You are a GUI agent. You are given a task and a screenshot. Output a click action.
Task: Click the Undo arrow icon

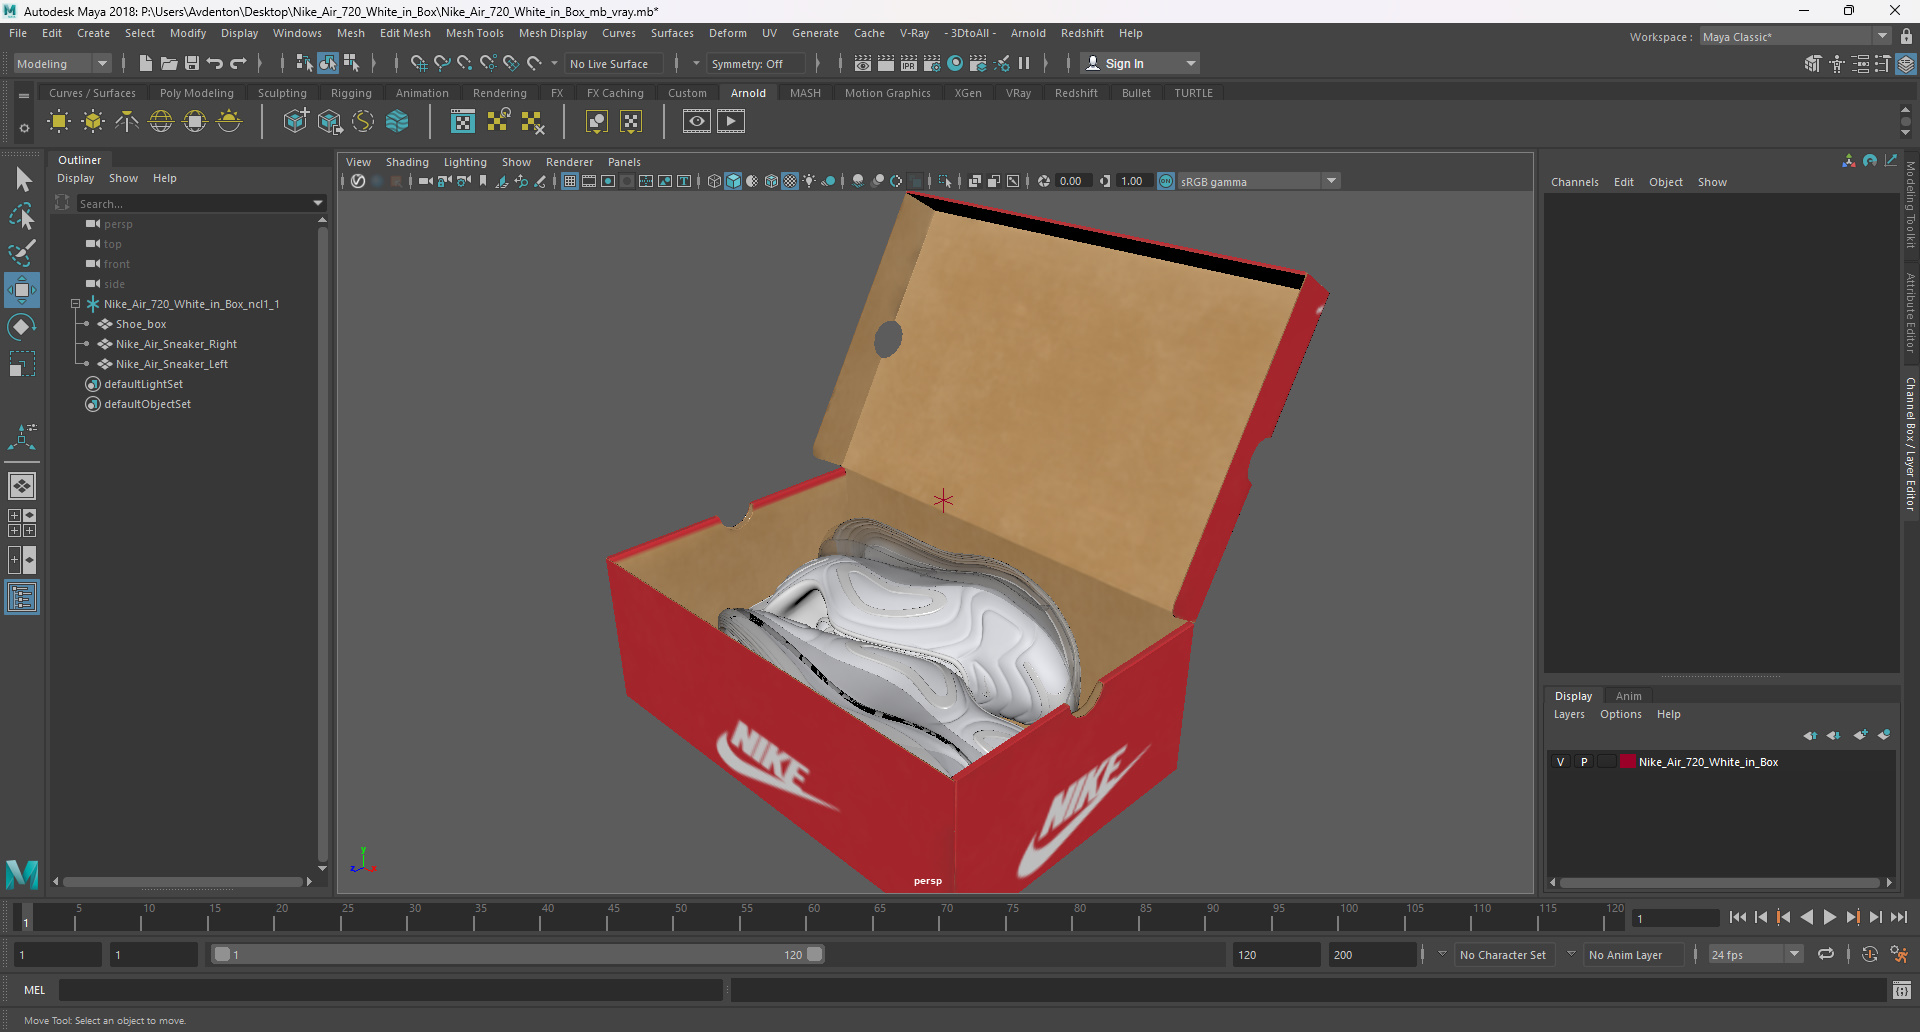215,63
